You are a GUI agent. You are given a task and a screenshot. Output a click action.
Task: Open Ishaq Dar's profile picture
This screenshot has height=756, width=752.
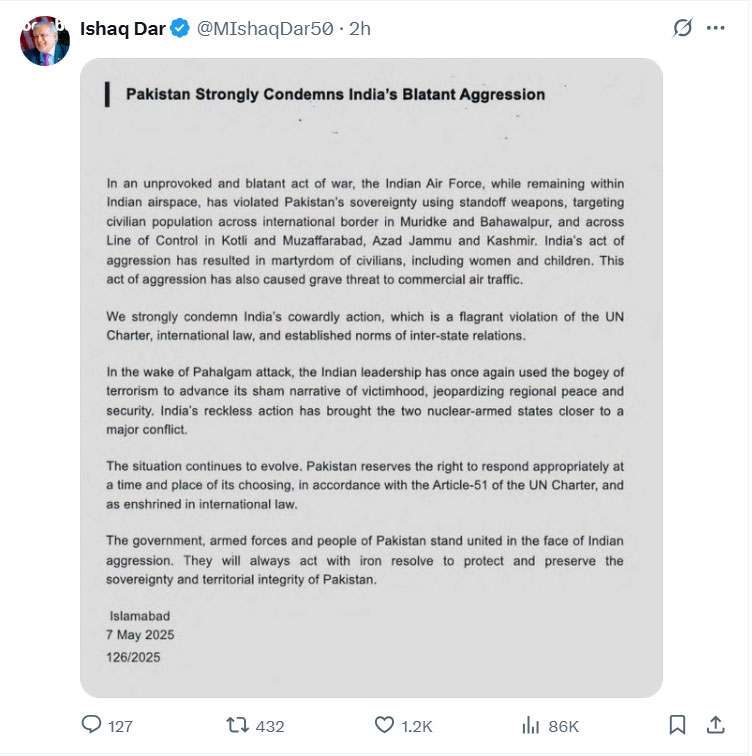(45, 40)
